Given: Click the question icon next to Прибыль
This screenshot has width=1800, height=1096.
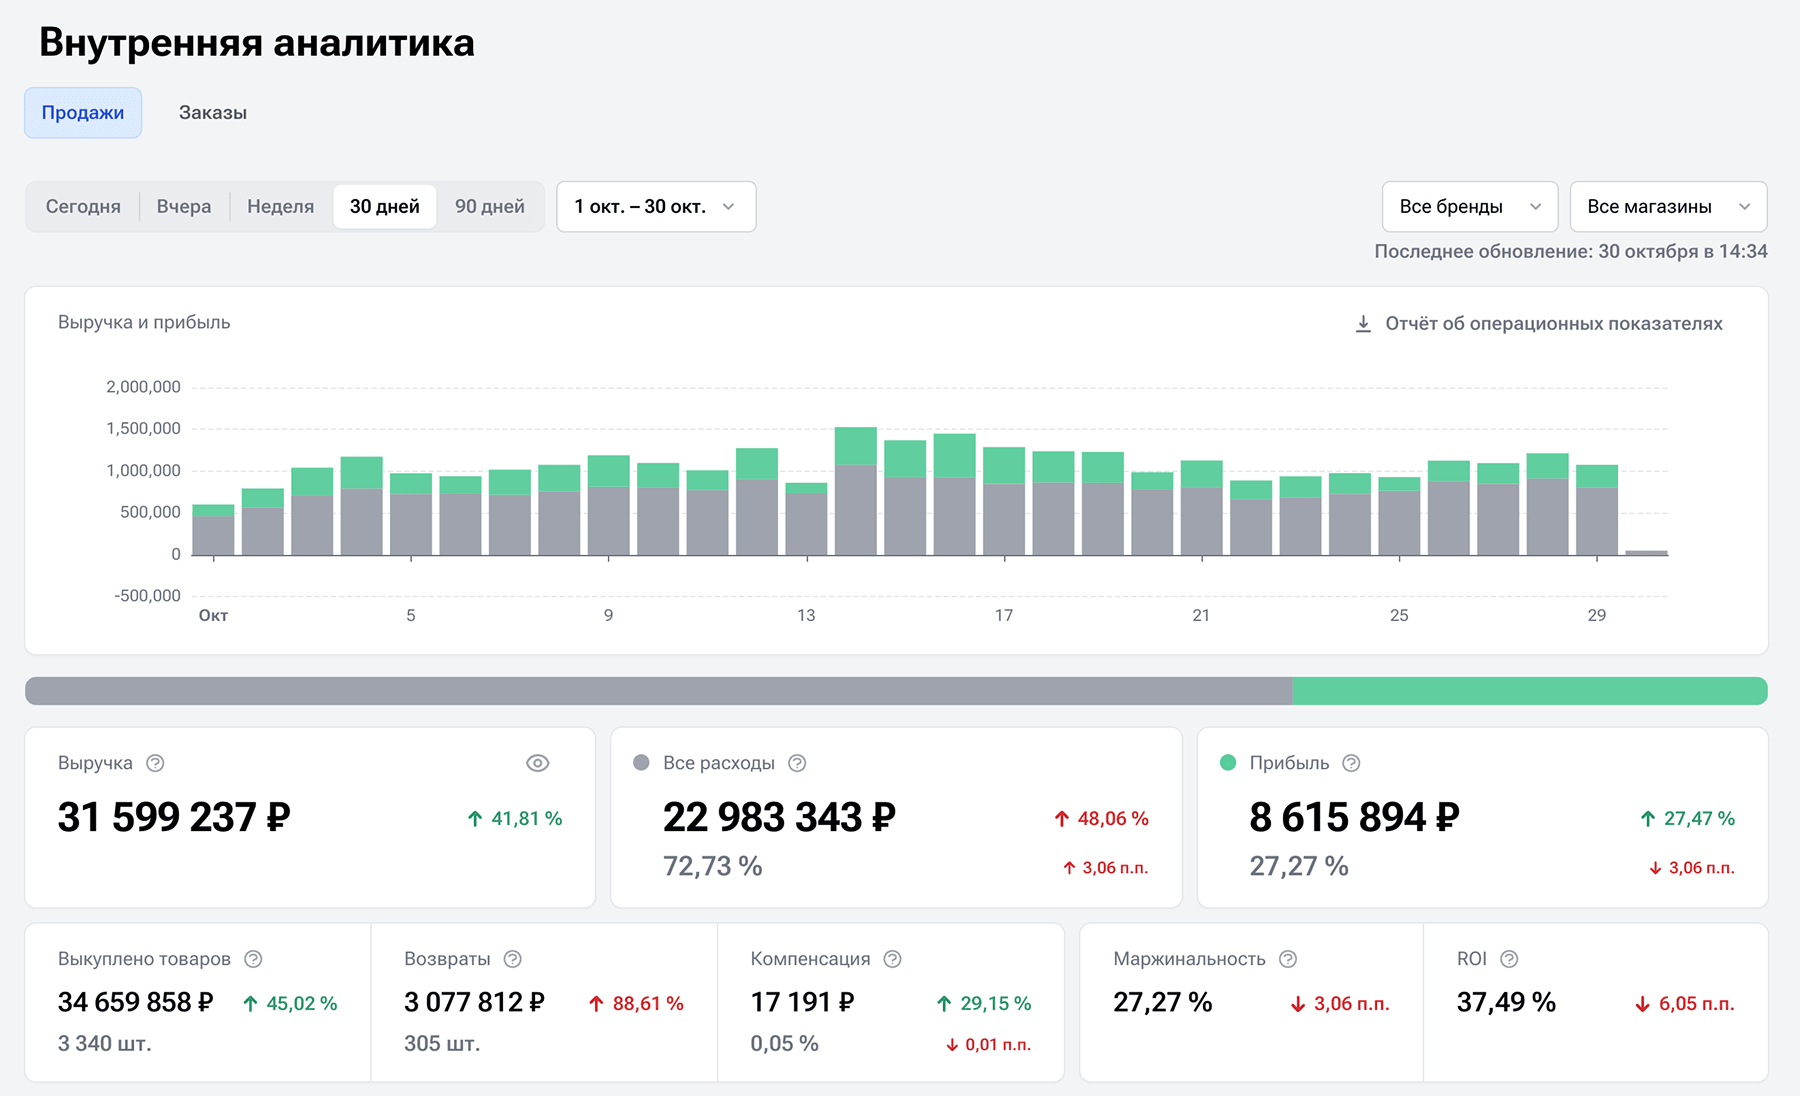Looking at the screenshot, I should tap(1351, 763).
